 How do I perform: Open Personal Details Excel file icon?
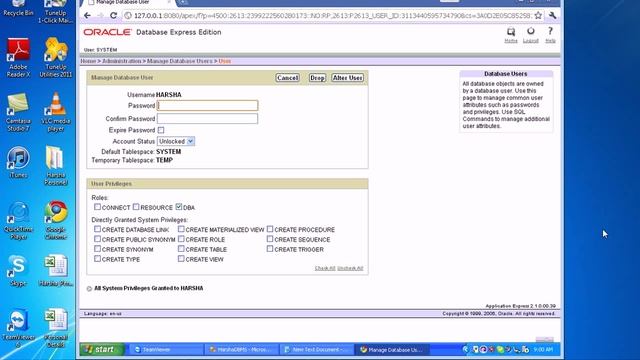(56, 328)
